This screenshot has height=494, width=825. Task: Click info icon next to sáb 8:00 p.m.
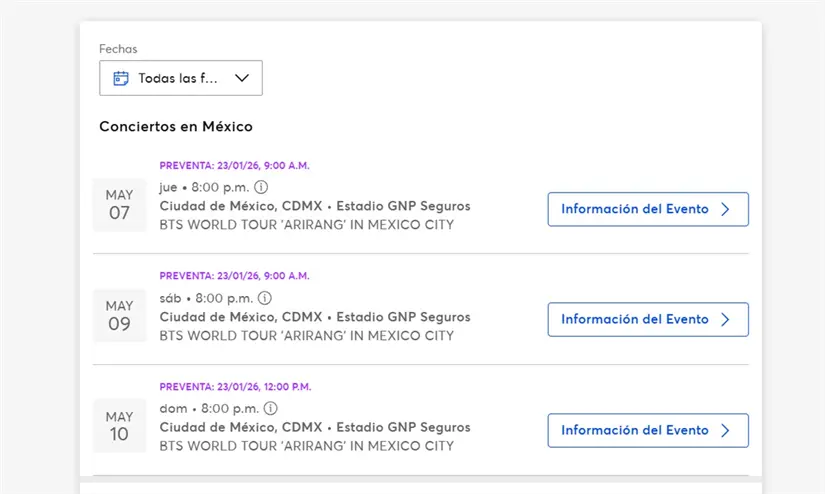pyautogui.click(x=264, y=298)
